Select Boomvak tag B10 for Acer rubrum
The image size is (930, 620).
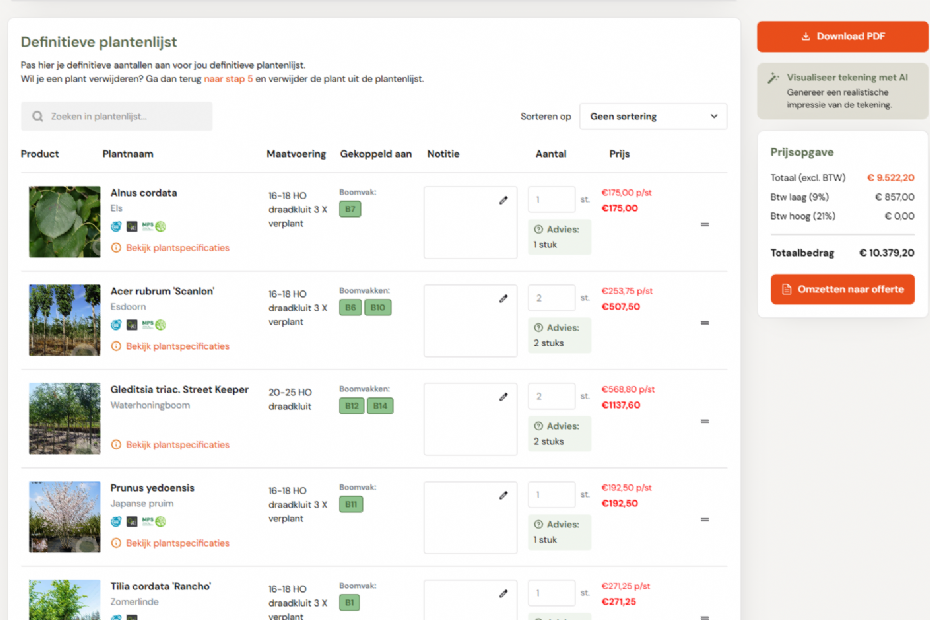pos(378,308)
